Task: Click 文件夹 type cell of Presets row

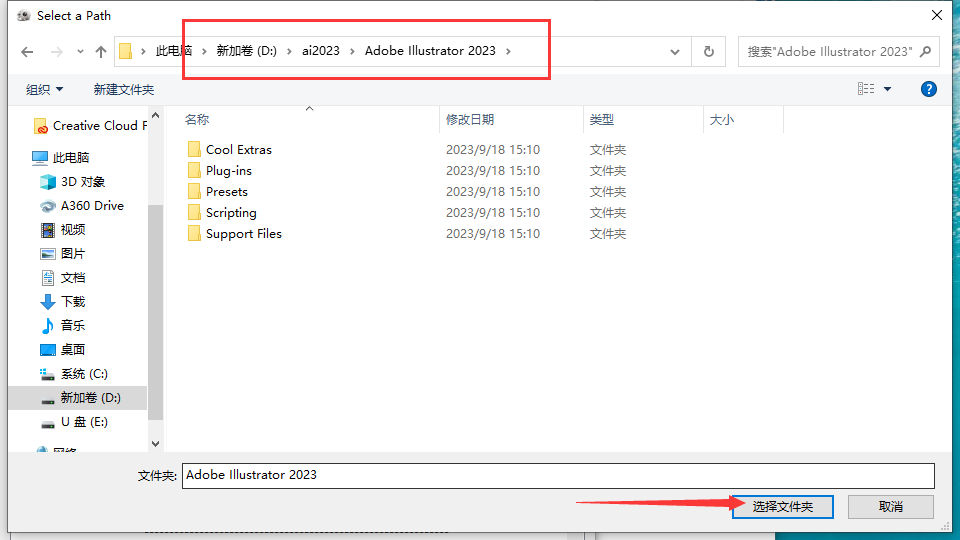Action: (x=607, y=192)
